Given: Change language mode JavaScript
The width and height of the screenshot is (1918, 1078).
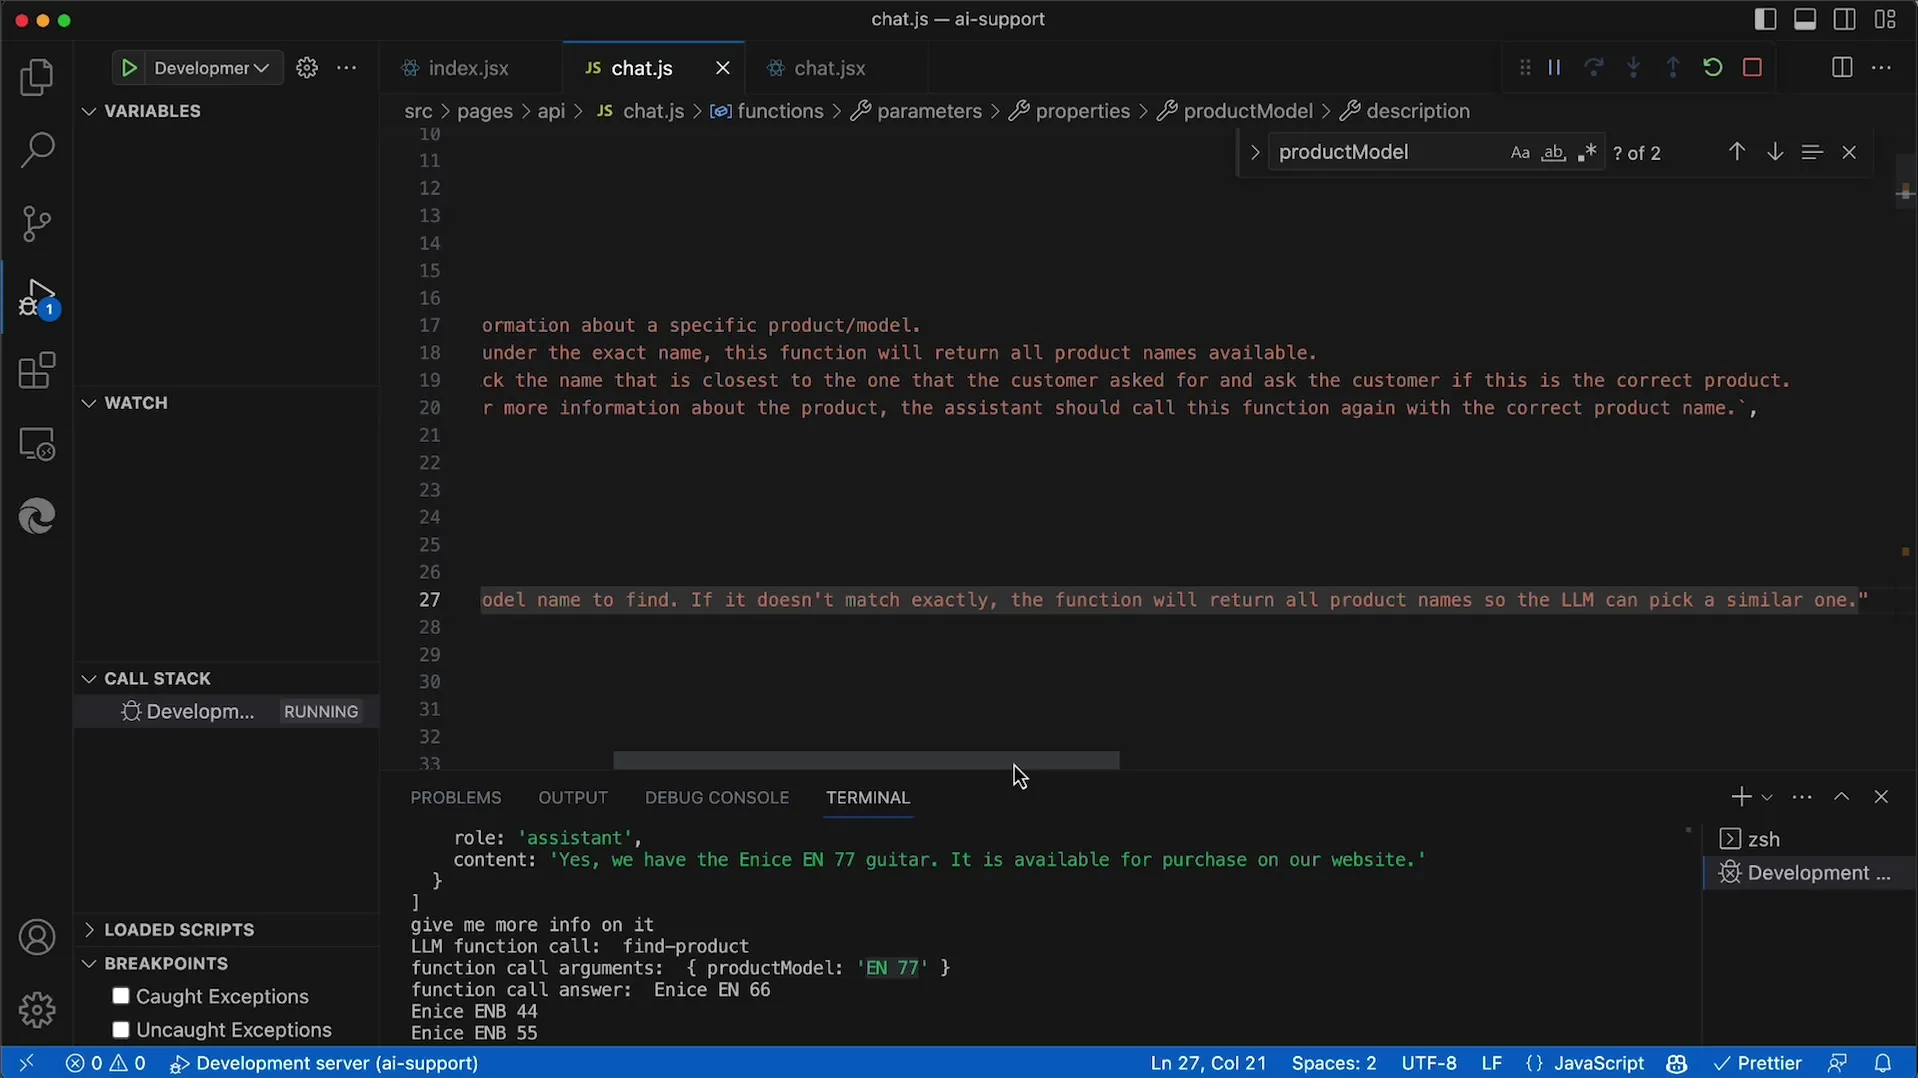Looking at the screenshot, I should tap(1598, 1063).
